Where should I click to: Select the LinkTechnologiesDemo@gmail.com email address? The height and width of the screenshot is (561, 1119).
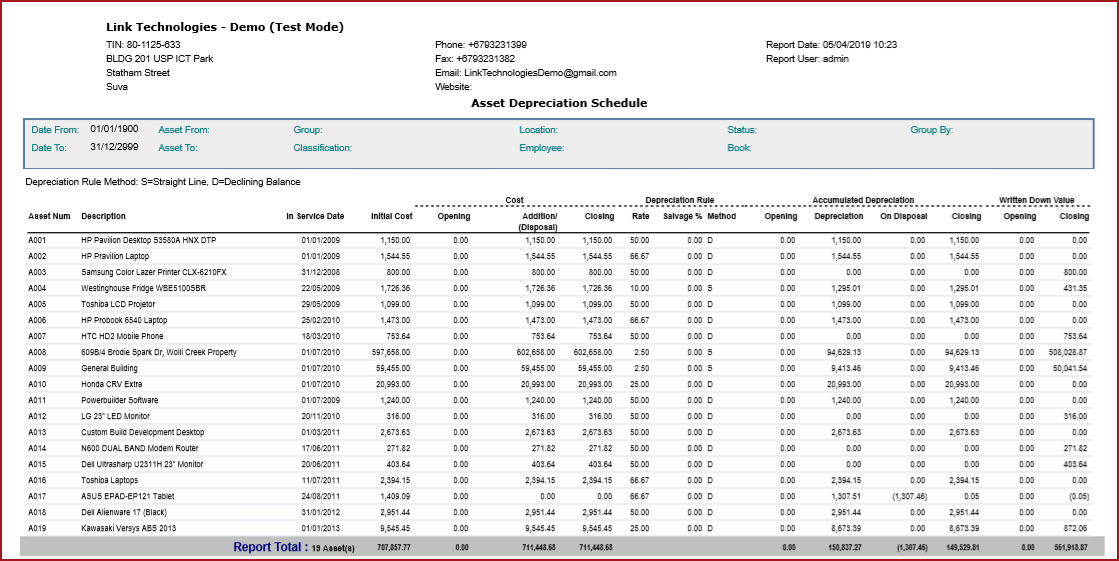point(540,73)
